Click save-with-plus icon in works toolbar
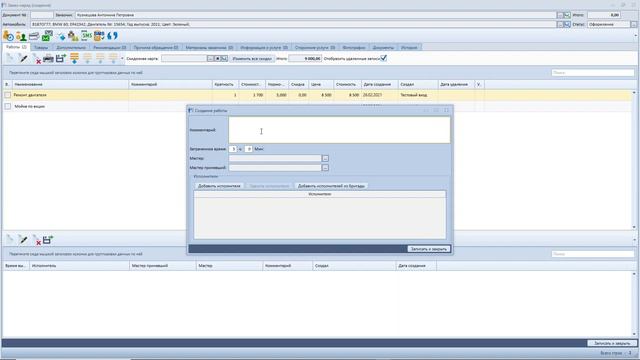This screenshot has height=360, width=640. (x=61, y=59)
